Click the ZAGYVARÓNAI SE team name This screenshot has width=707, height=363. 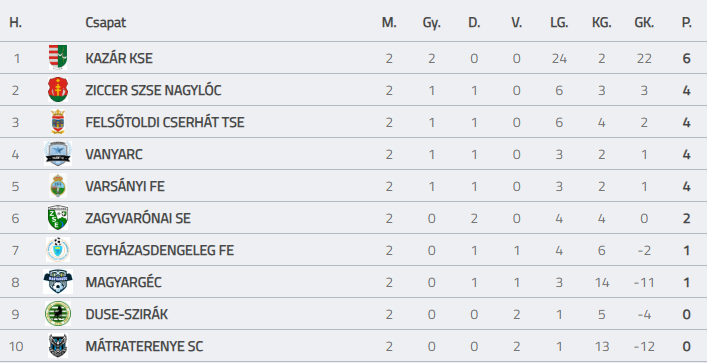coord(138,218)
